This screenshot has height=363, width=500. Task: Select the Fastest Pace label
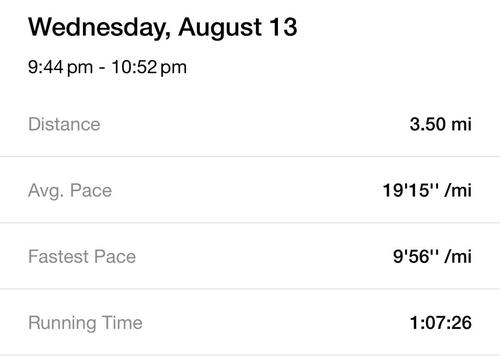tap(82, 257)
